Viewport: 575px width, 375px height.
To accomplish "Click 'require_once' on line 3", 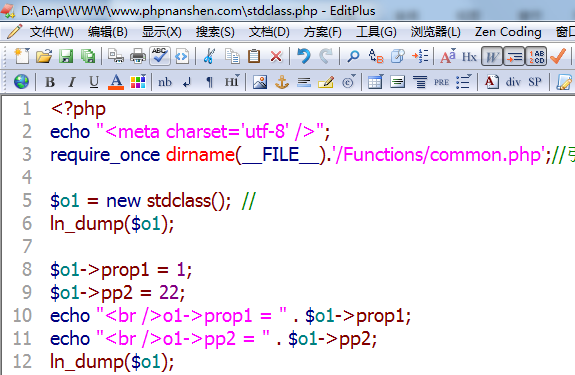I will [105, 155].
